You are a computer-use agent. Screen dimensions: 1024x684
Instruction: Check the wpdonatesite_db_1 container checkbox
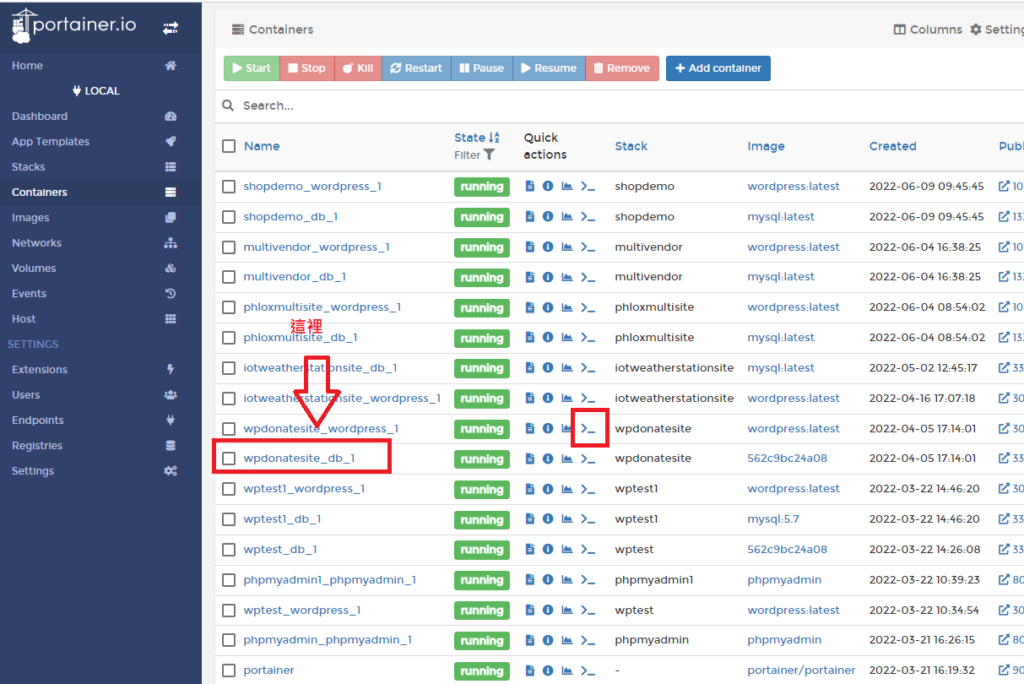click(229, 459)
